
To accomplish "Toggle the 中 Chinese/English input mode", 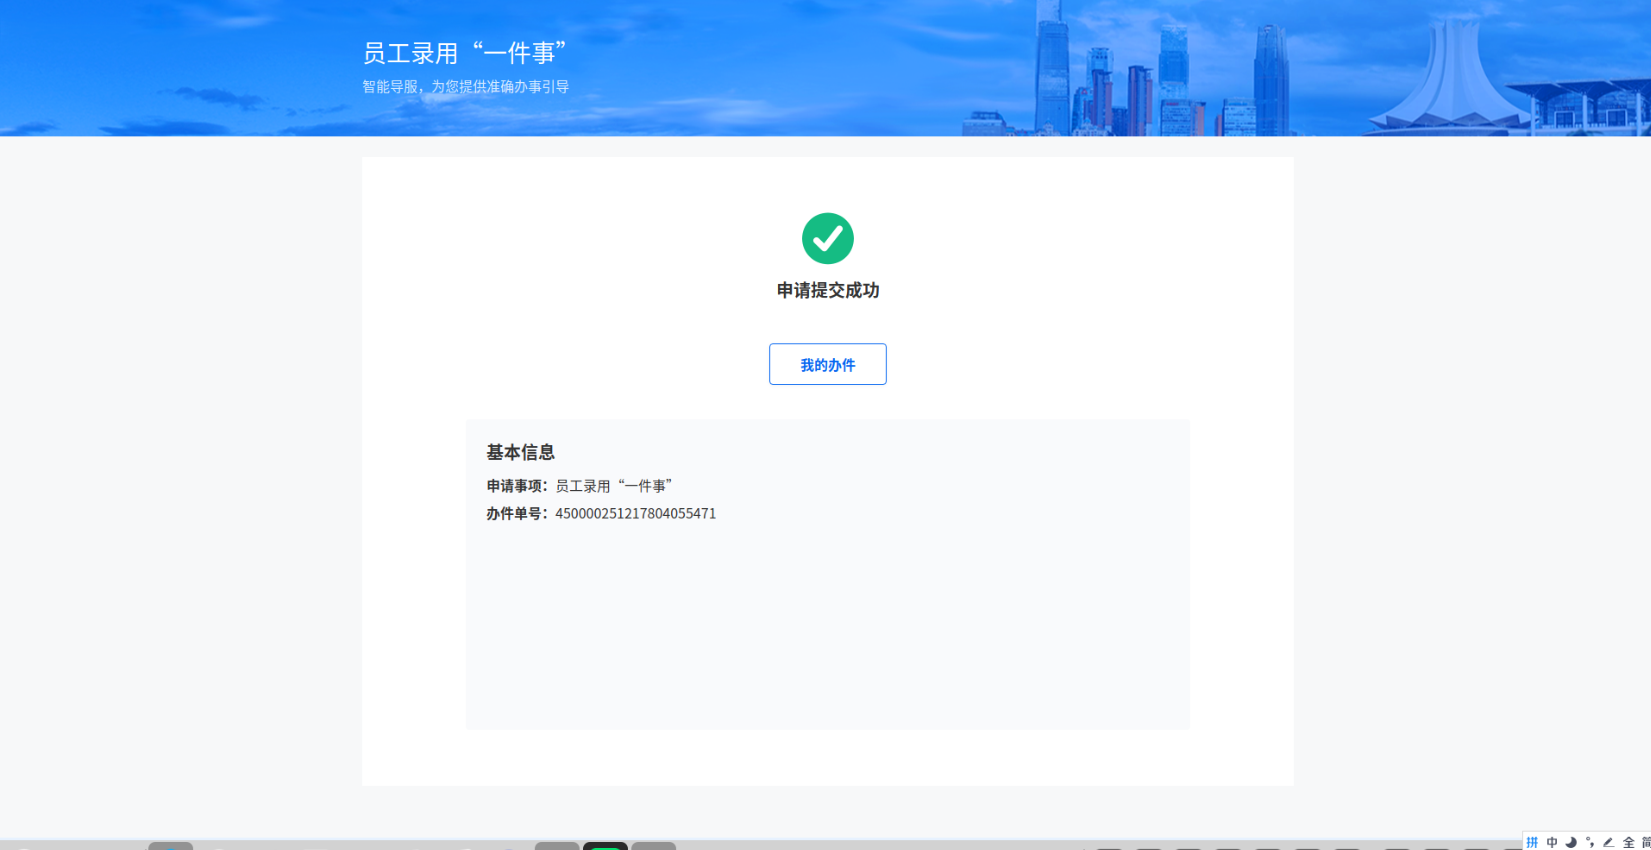I will [1551, 842].
